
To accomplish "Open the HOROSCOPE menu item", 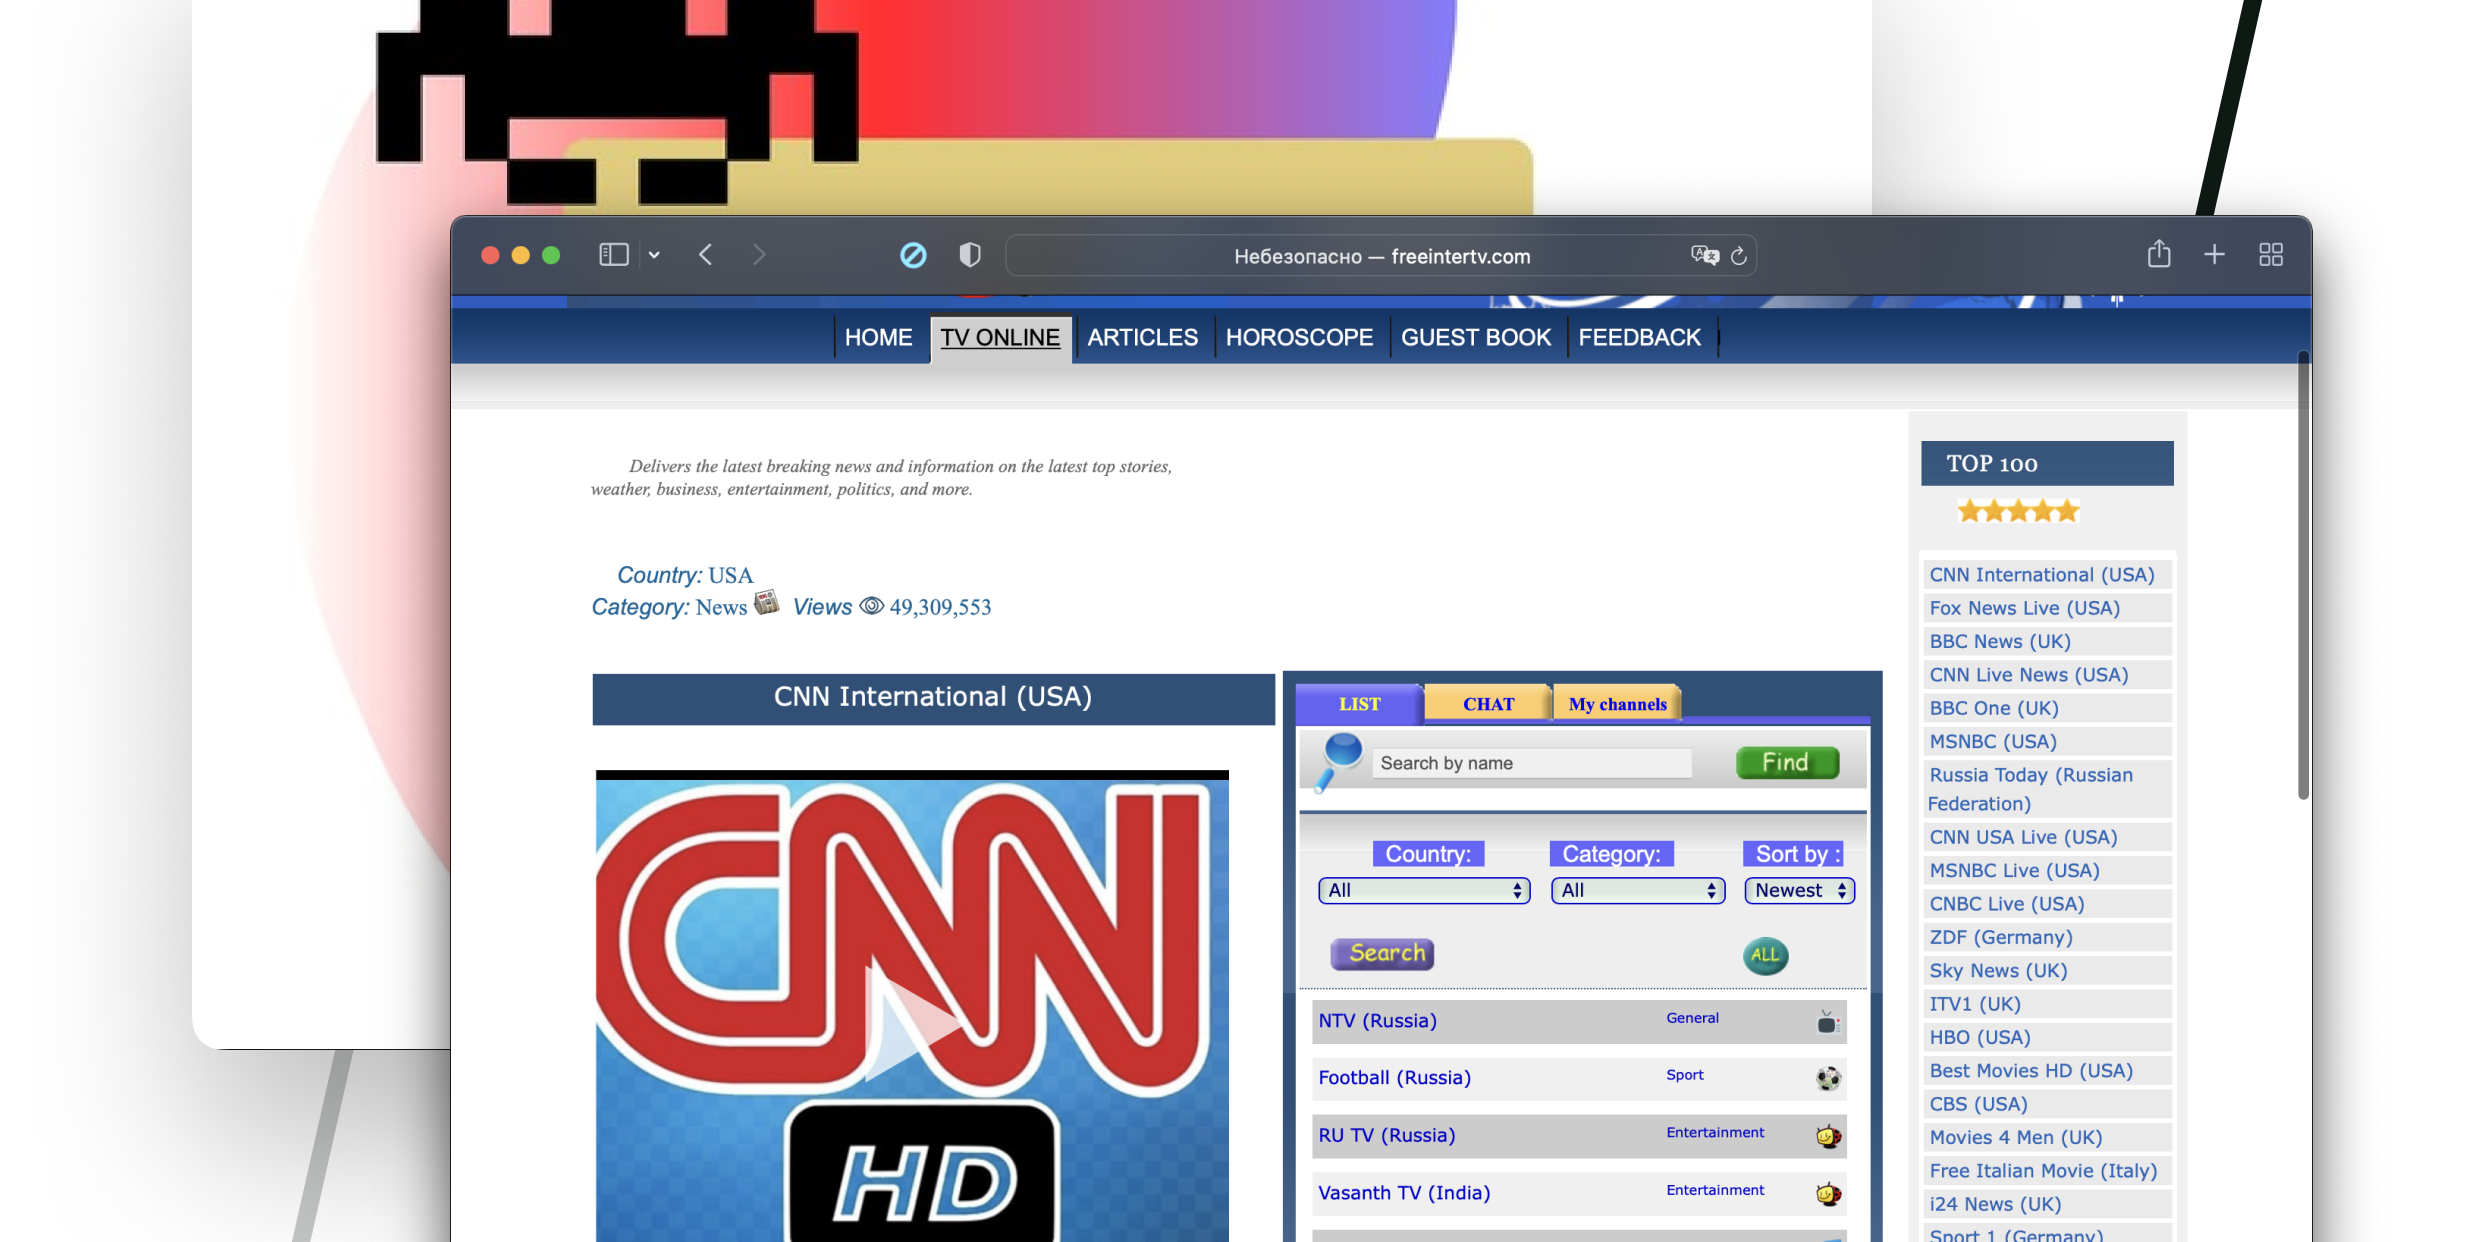I will (1299, 338).
